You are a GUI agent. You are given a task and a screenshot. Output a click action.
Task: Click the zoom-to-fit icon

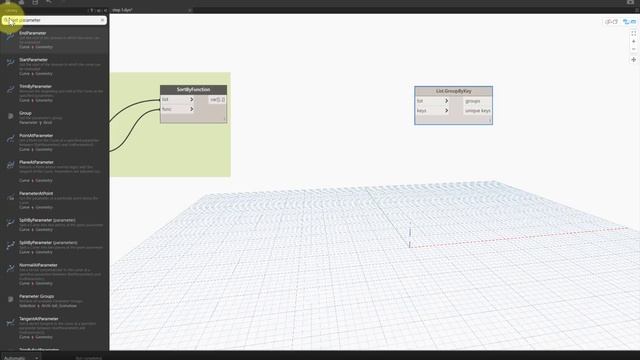[x=633, y=33]
